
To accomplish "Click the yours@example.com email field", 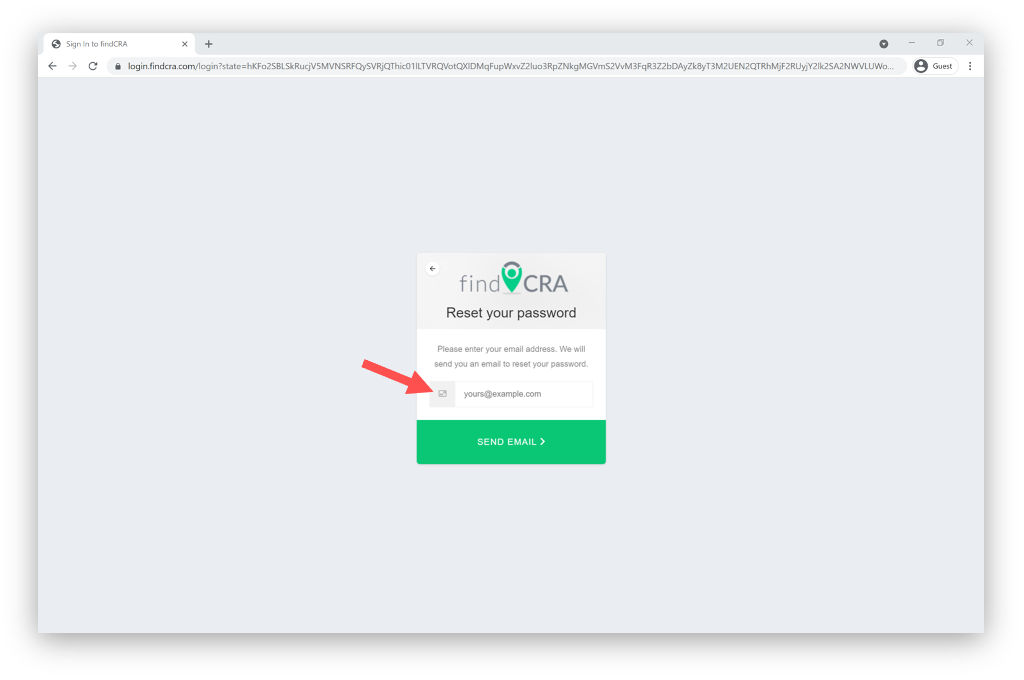I will pyautogui.click(x=524, y=394).
